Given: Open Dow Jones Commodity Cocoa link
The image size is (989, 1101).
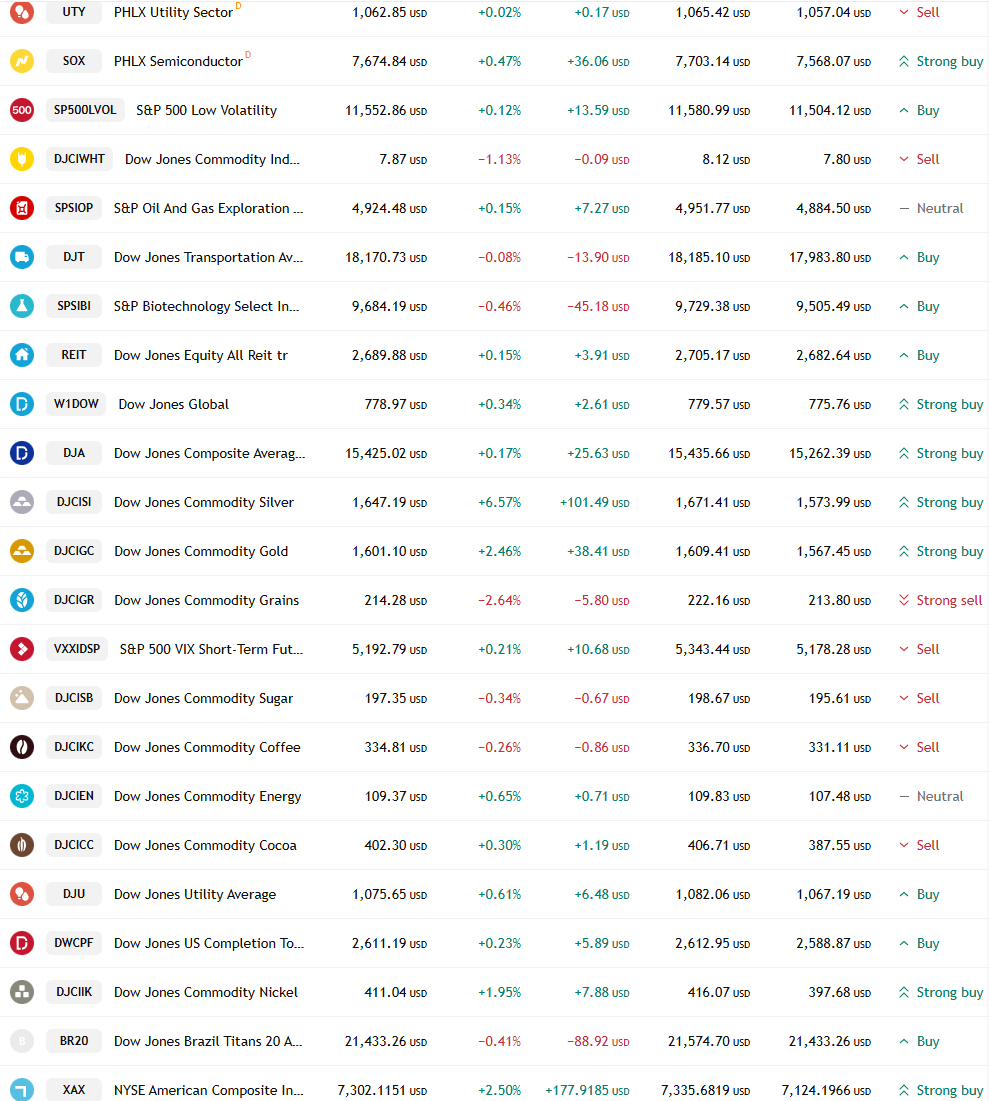Looking at the screenshot, I should coord(205,845).
